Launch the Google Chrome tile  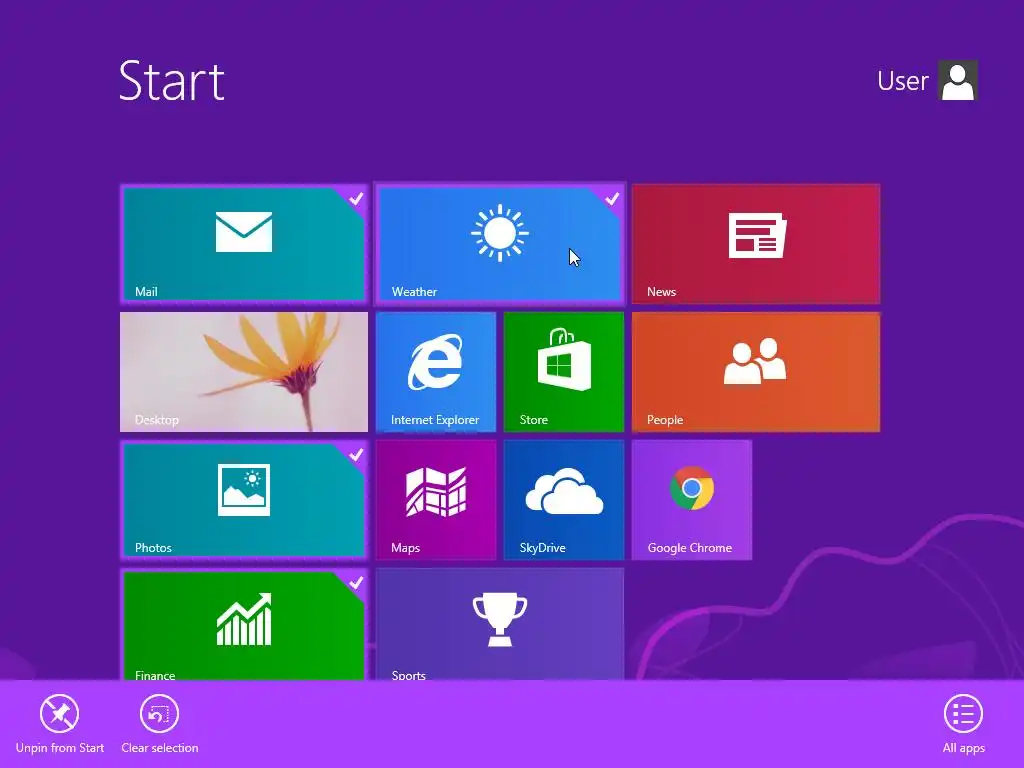[x=692, y=500]
